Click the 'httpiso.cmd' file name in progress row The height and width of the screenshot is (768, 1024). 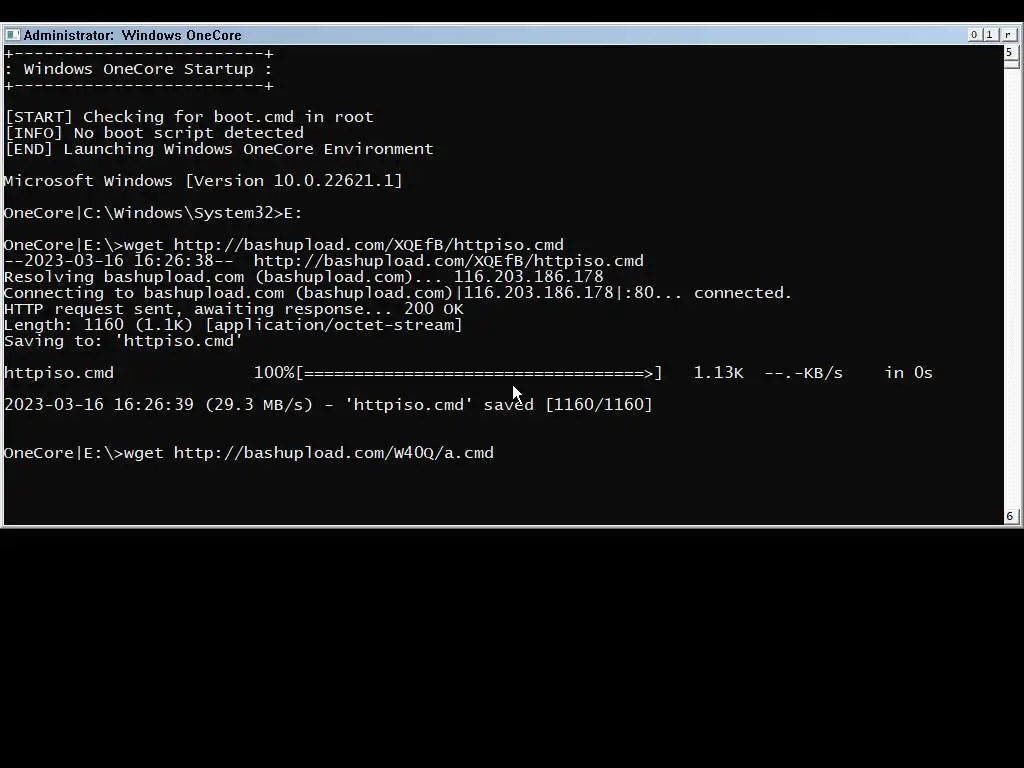(59, 373)
